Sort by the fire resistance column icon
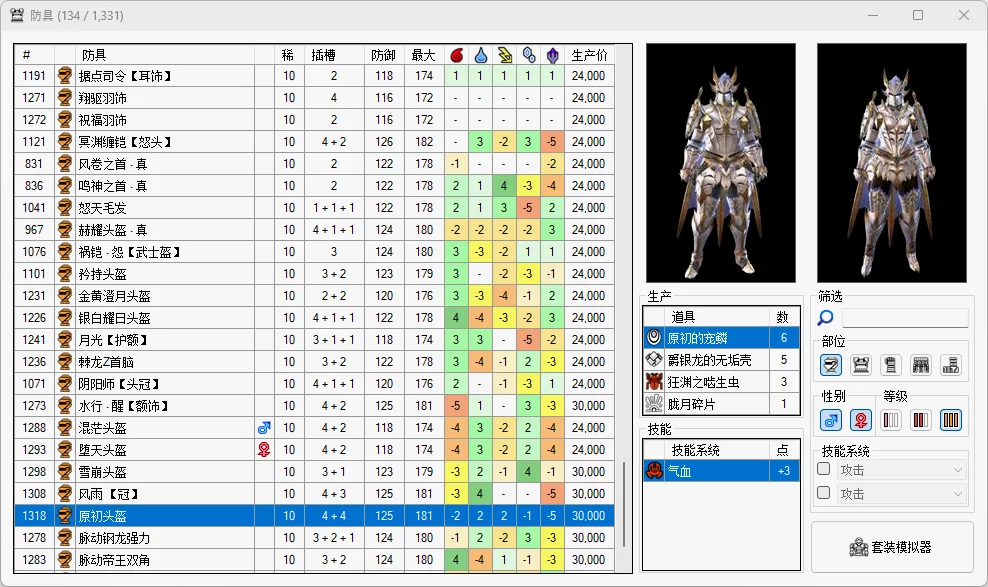Viewport: 988px width, 587px height. point(456,55)
